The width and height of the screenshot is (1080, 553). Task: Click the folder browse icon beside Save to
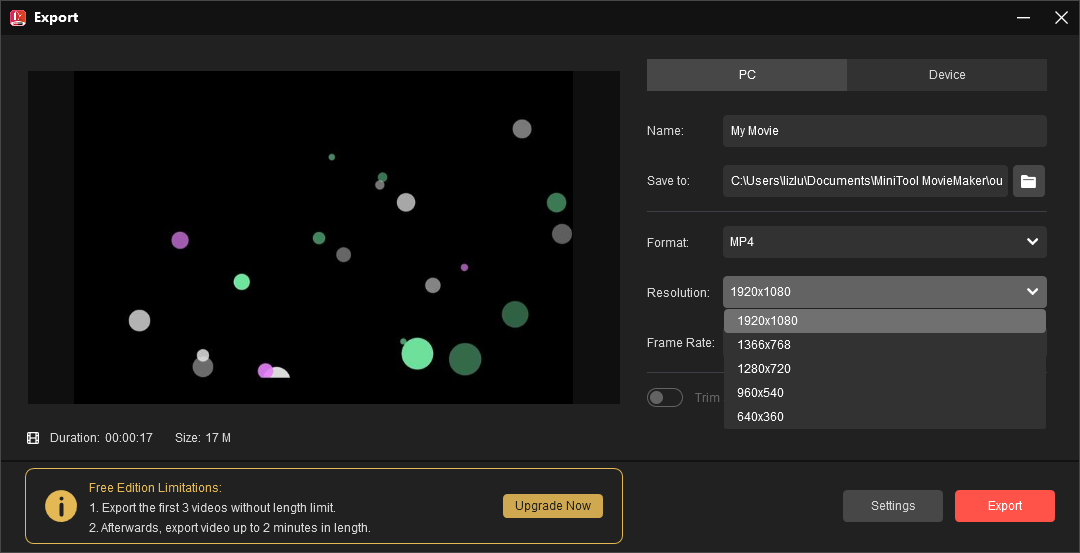click(1028, 181)
